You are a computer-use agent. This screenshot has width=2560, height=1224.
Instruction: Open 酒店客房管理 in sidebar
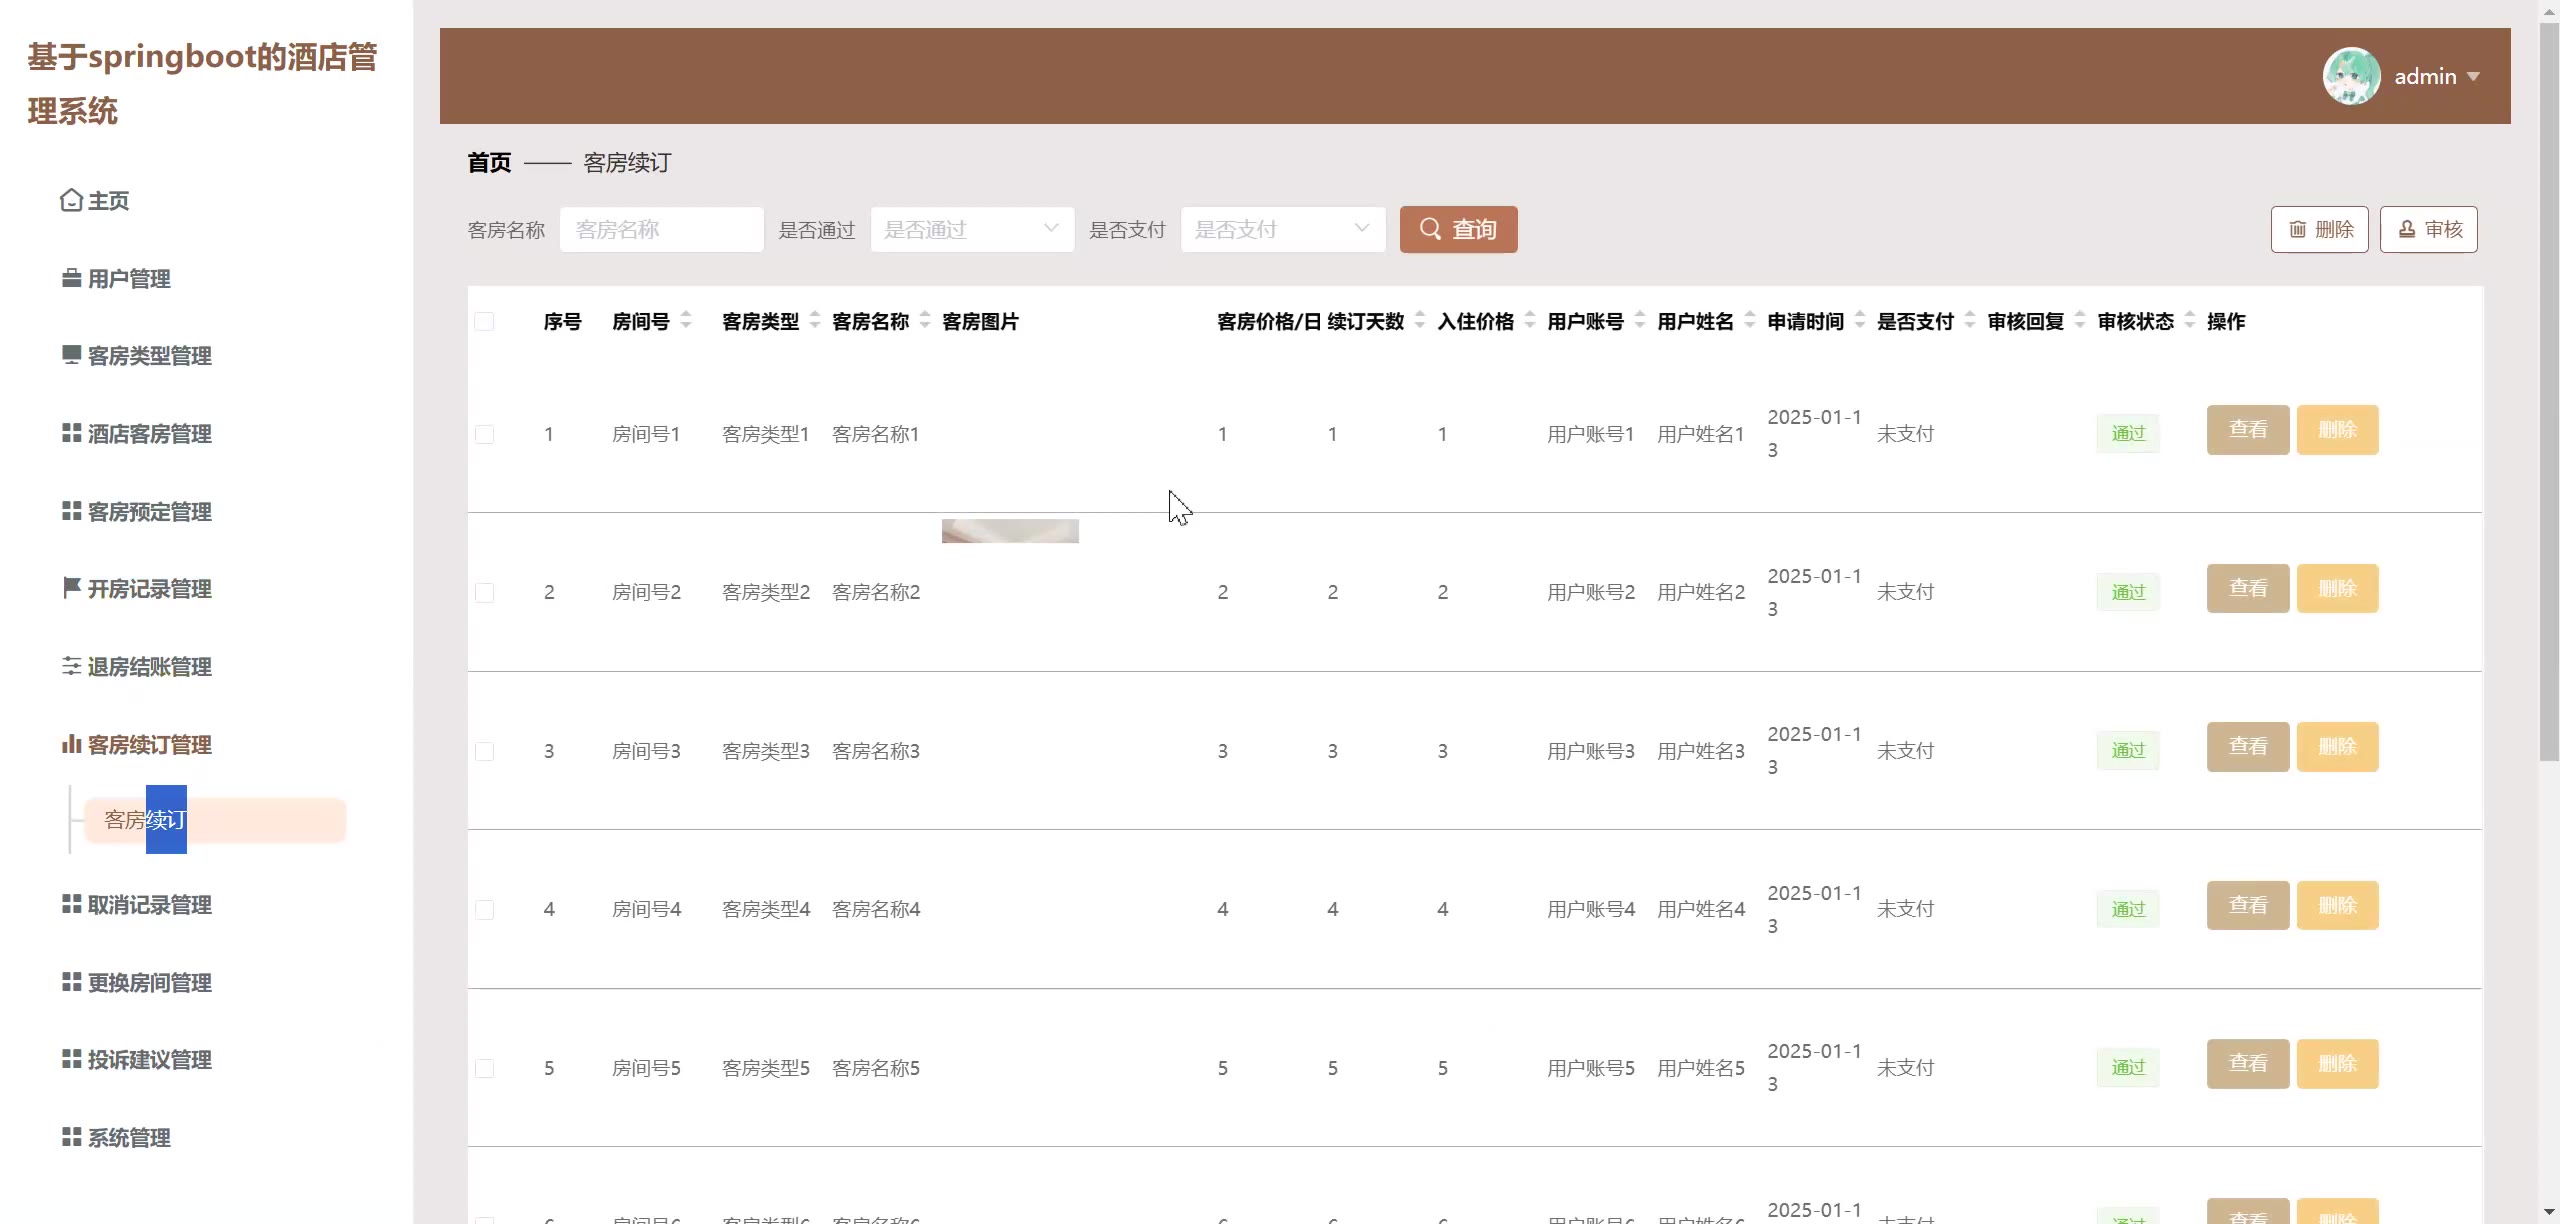pyautogui.click(x=149, y=434)
